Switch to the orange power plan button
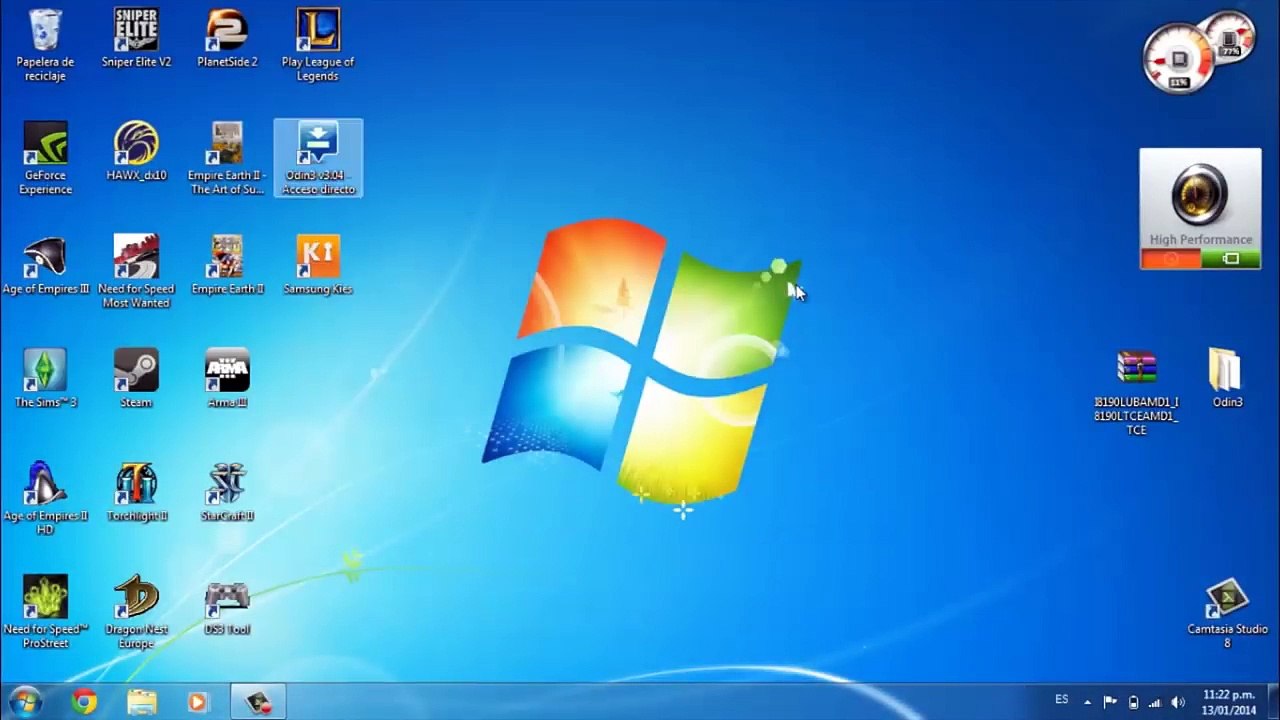 tap(1171, 259)
